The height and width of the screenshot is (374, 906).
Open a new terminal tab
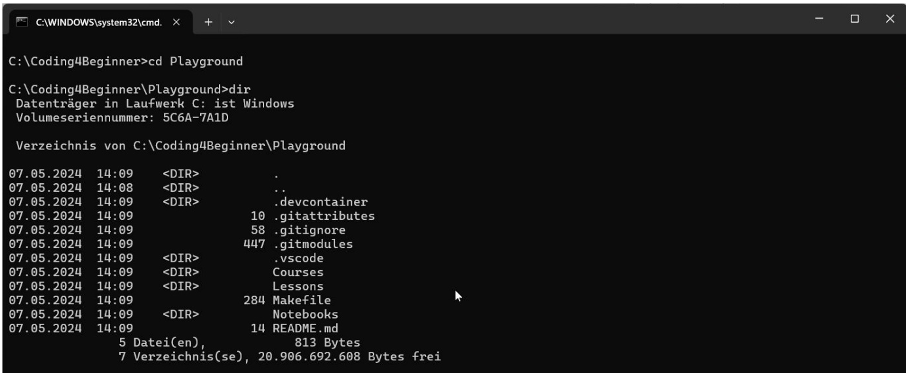(x=208, y=22)
